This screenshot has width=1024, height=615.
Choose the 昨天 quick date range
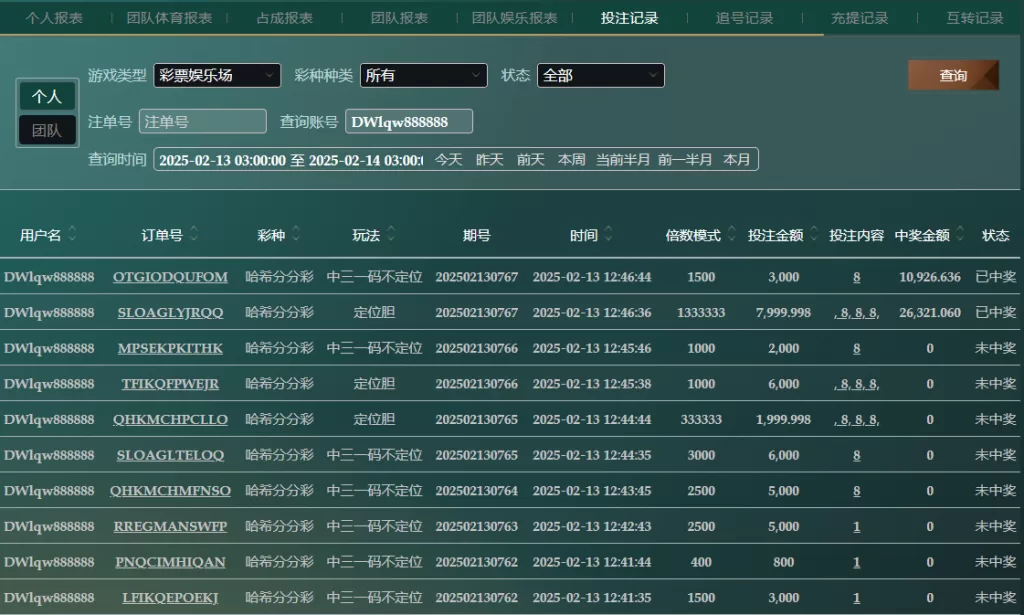tap(490, 160)
